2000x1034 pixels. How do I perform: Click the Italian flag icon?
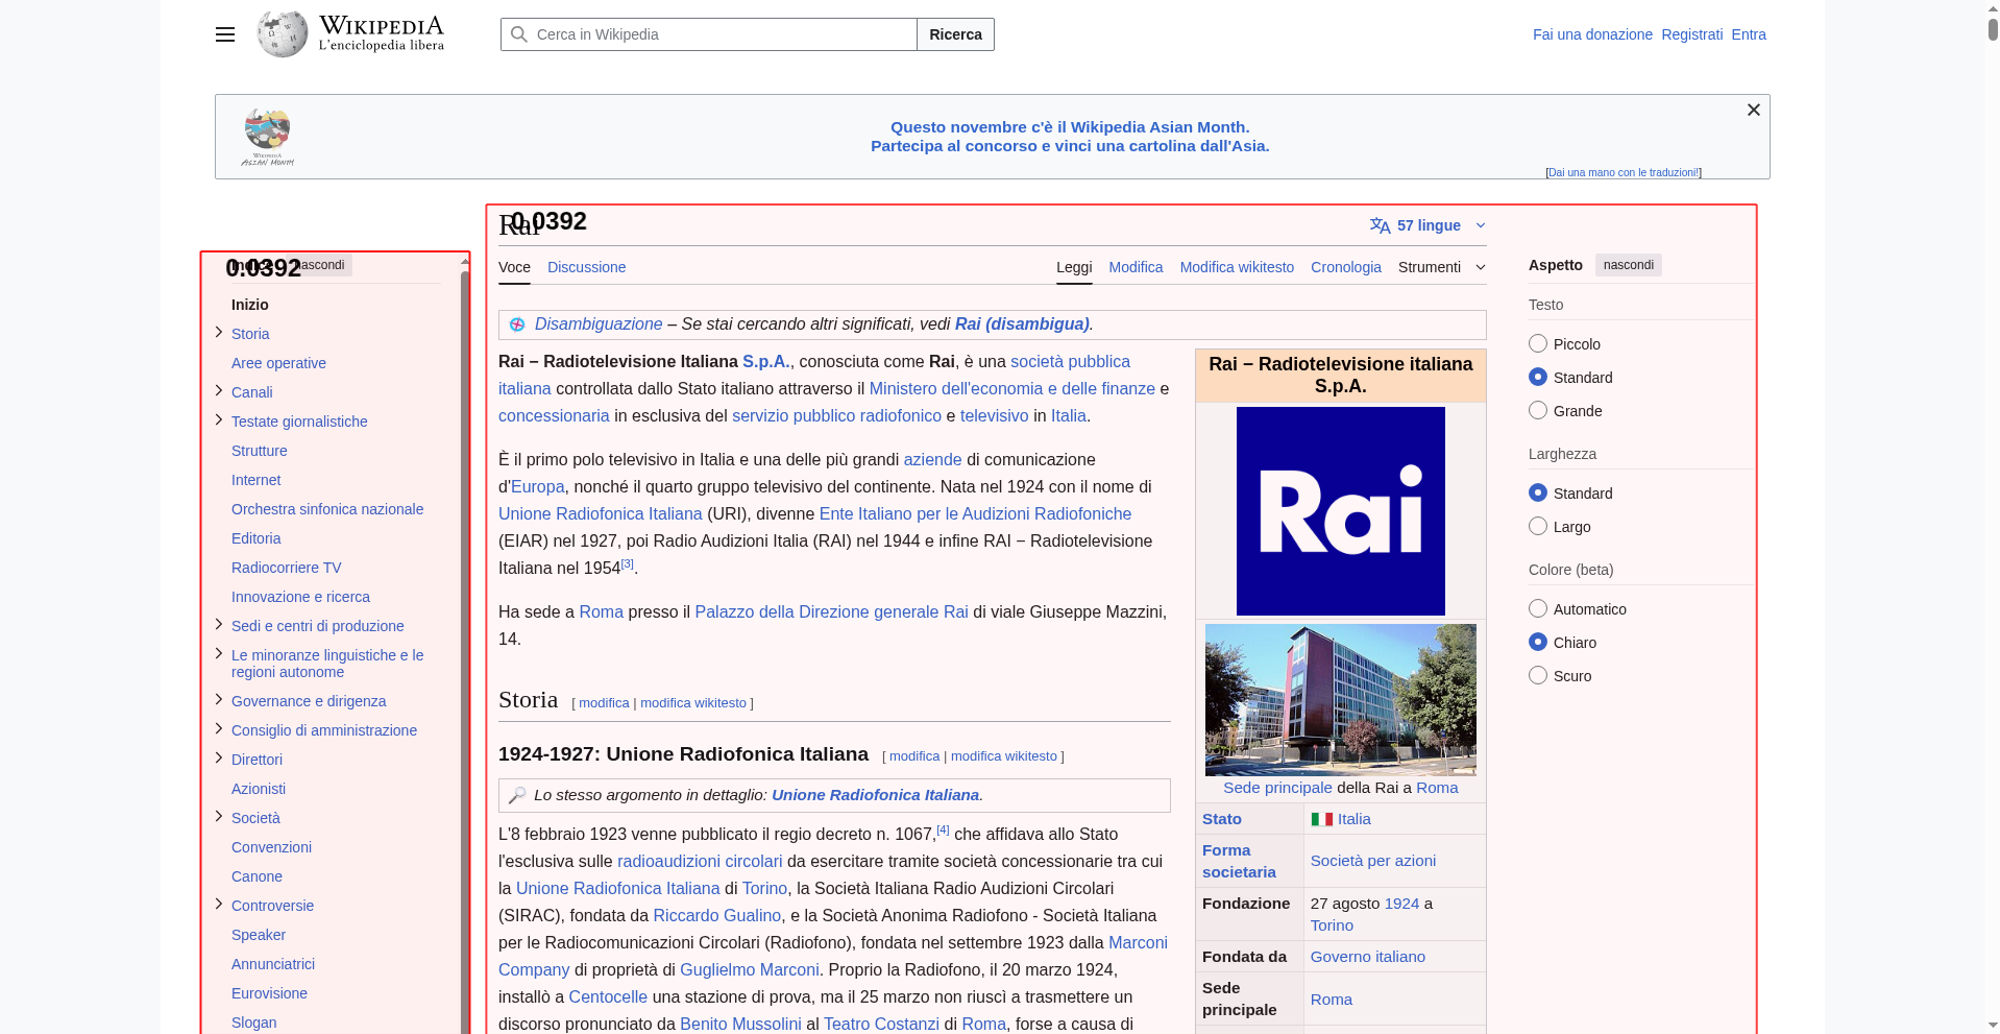pyautogui.click(x=1321, y=819)
